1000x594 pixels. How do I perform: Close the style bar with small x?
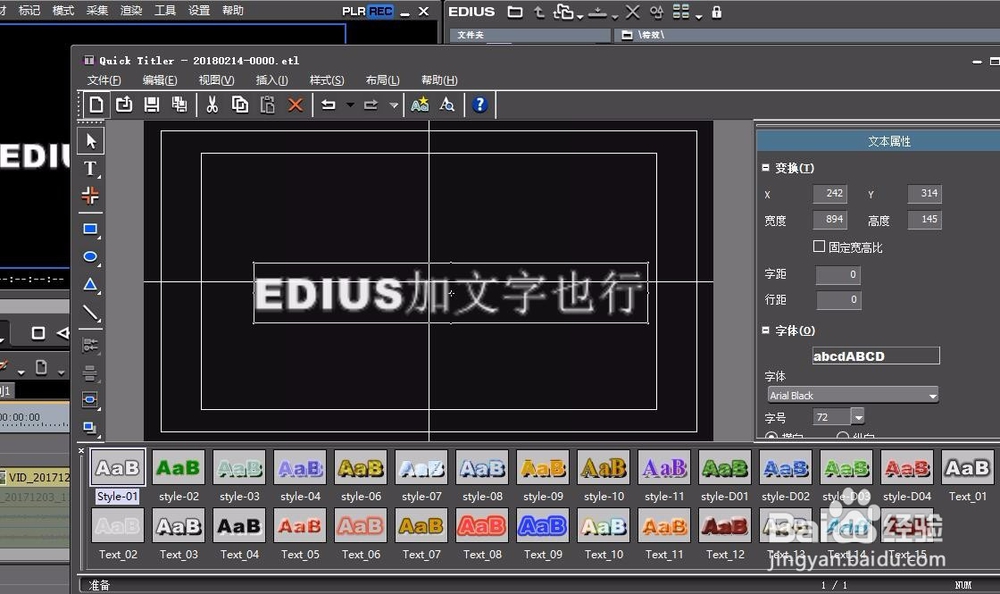[x=82, y=451]
